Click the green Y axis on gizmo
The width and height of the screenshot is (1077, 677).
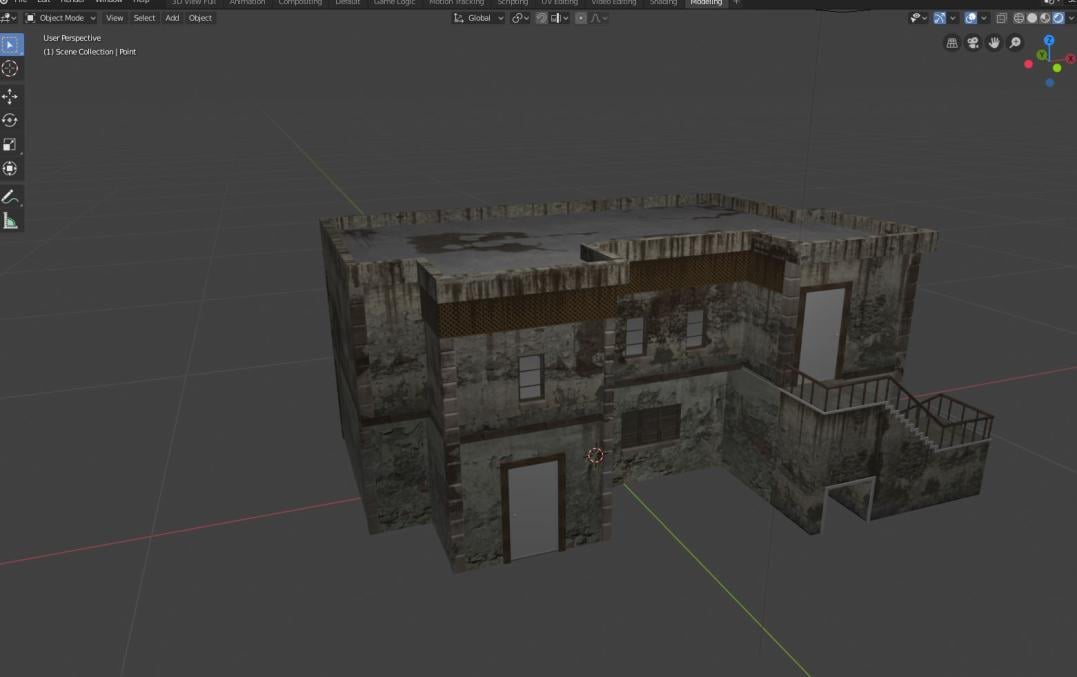(x=1041, y=55)
